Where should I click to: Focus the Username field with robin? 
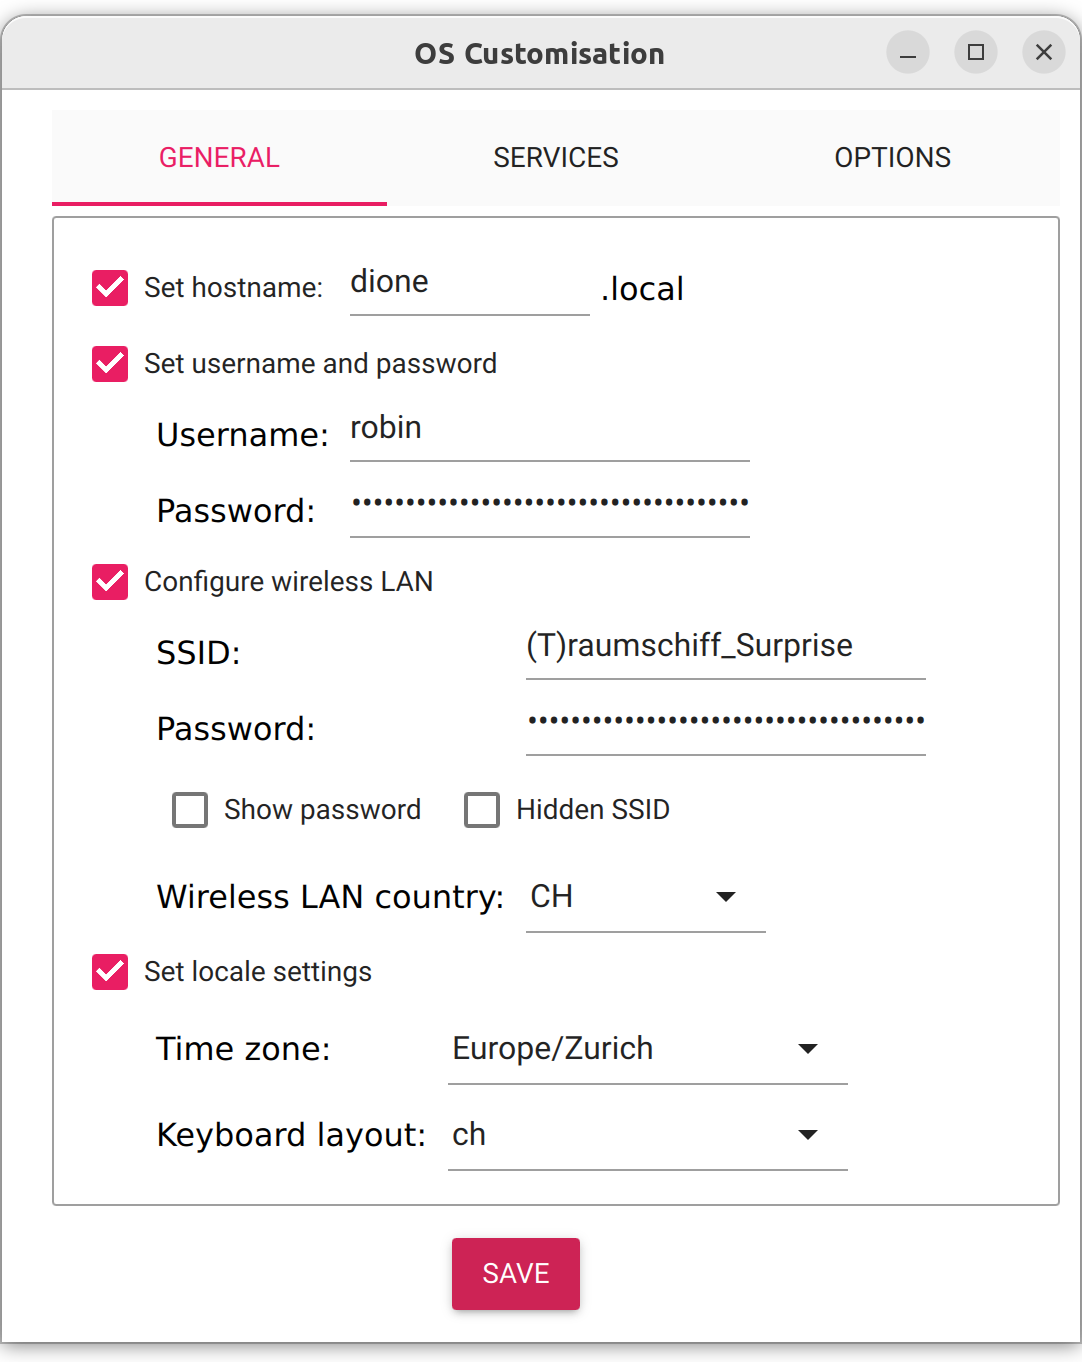[x=549, y=430]
